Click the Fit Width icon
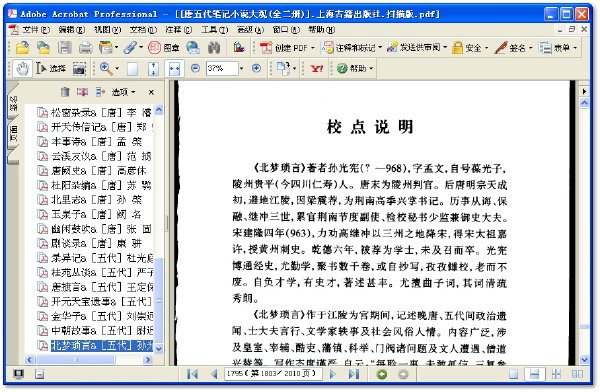The height and width of the screenshot is (392, 600). click(174, 69)
